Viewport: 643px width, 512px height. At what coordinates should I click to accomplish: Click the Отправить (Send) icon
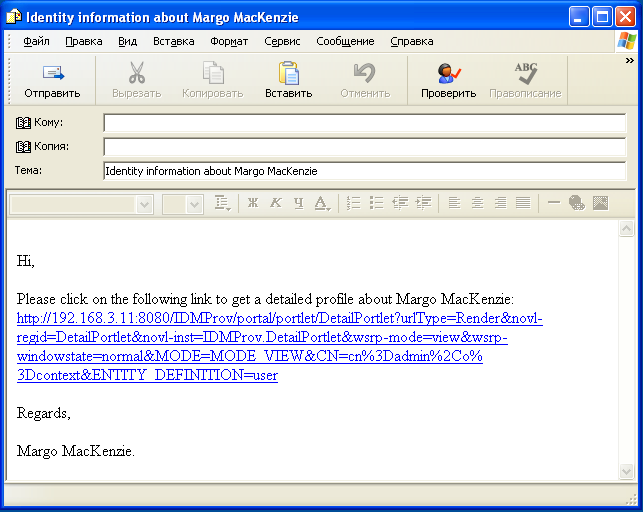[x=52, y=73]
